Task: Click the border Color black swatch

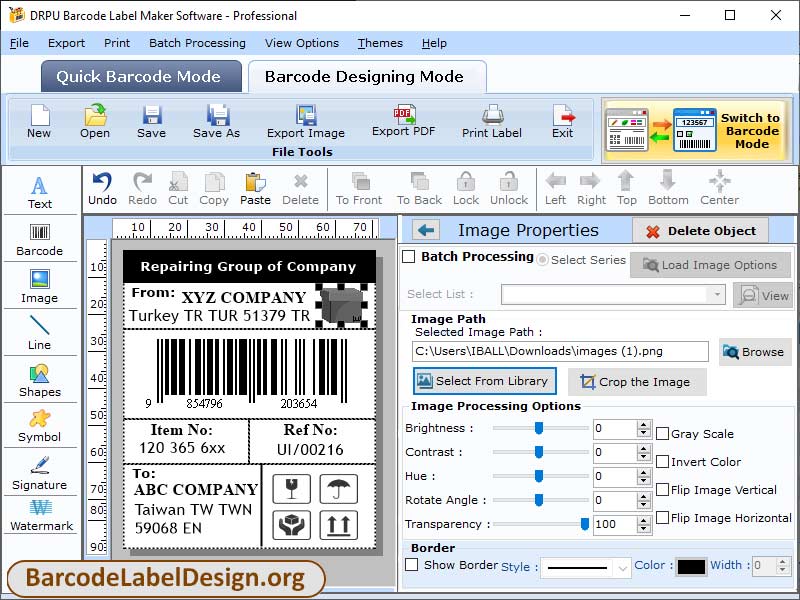Action: tap(691, 566)
